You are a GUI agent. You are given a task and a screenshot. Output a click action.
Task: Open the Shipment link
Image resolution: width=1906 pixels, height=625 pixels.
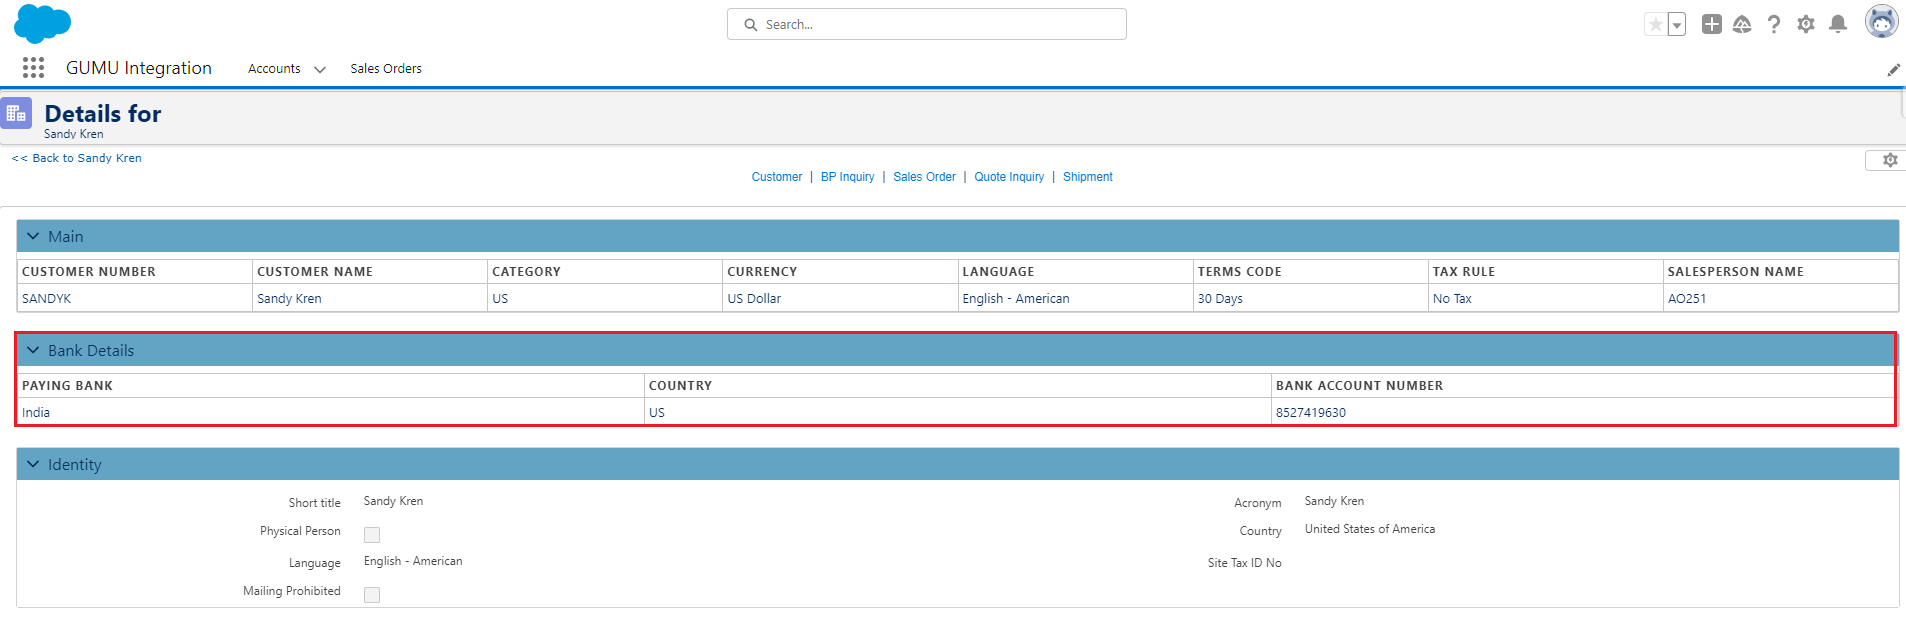[x=1087, y=177]
